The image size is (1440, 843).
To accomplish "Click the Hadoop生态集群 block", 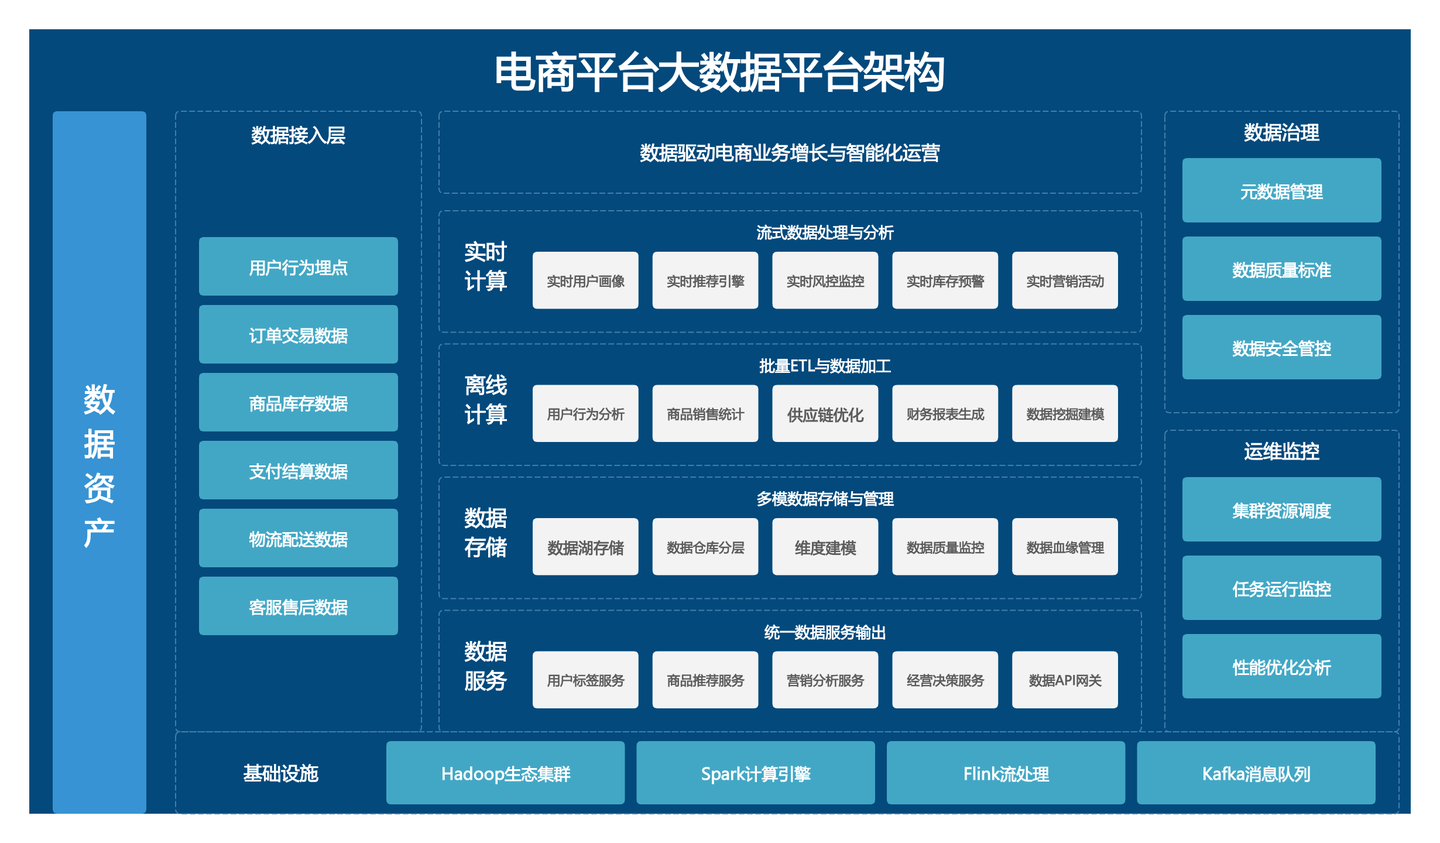I will pyautogui.click(x=505, y=773).
